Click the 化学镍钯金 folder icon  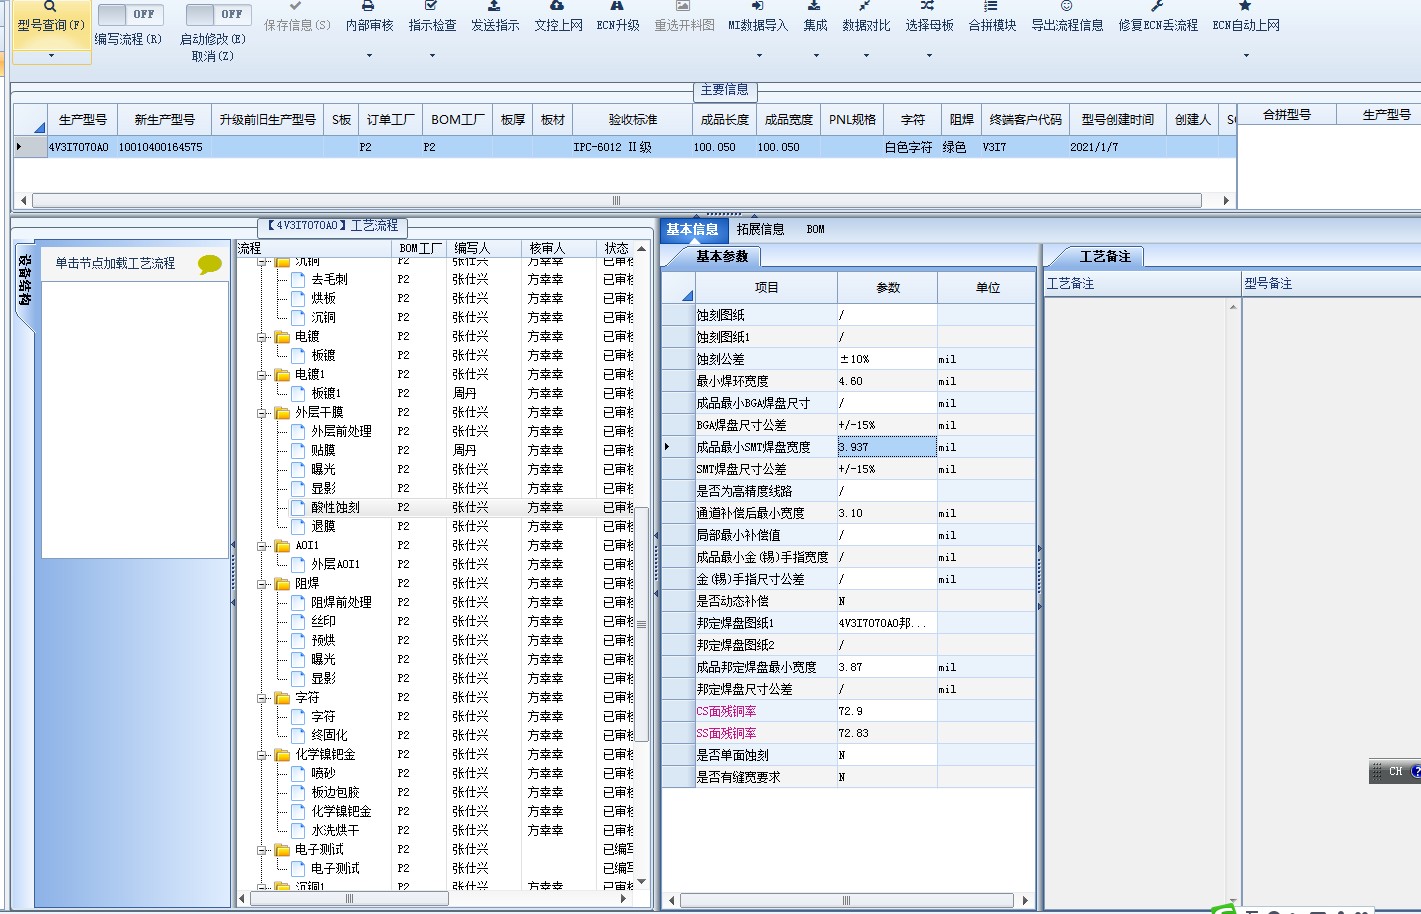coord(283,755)
